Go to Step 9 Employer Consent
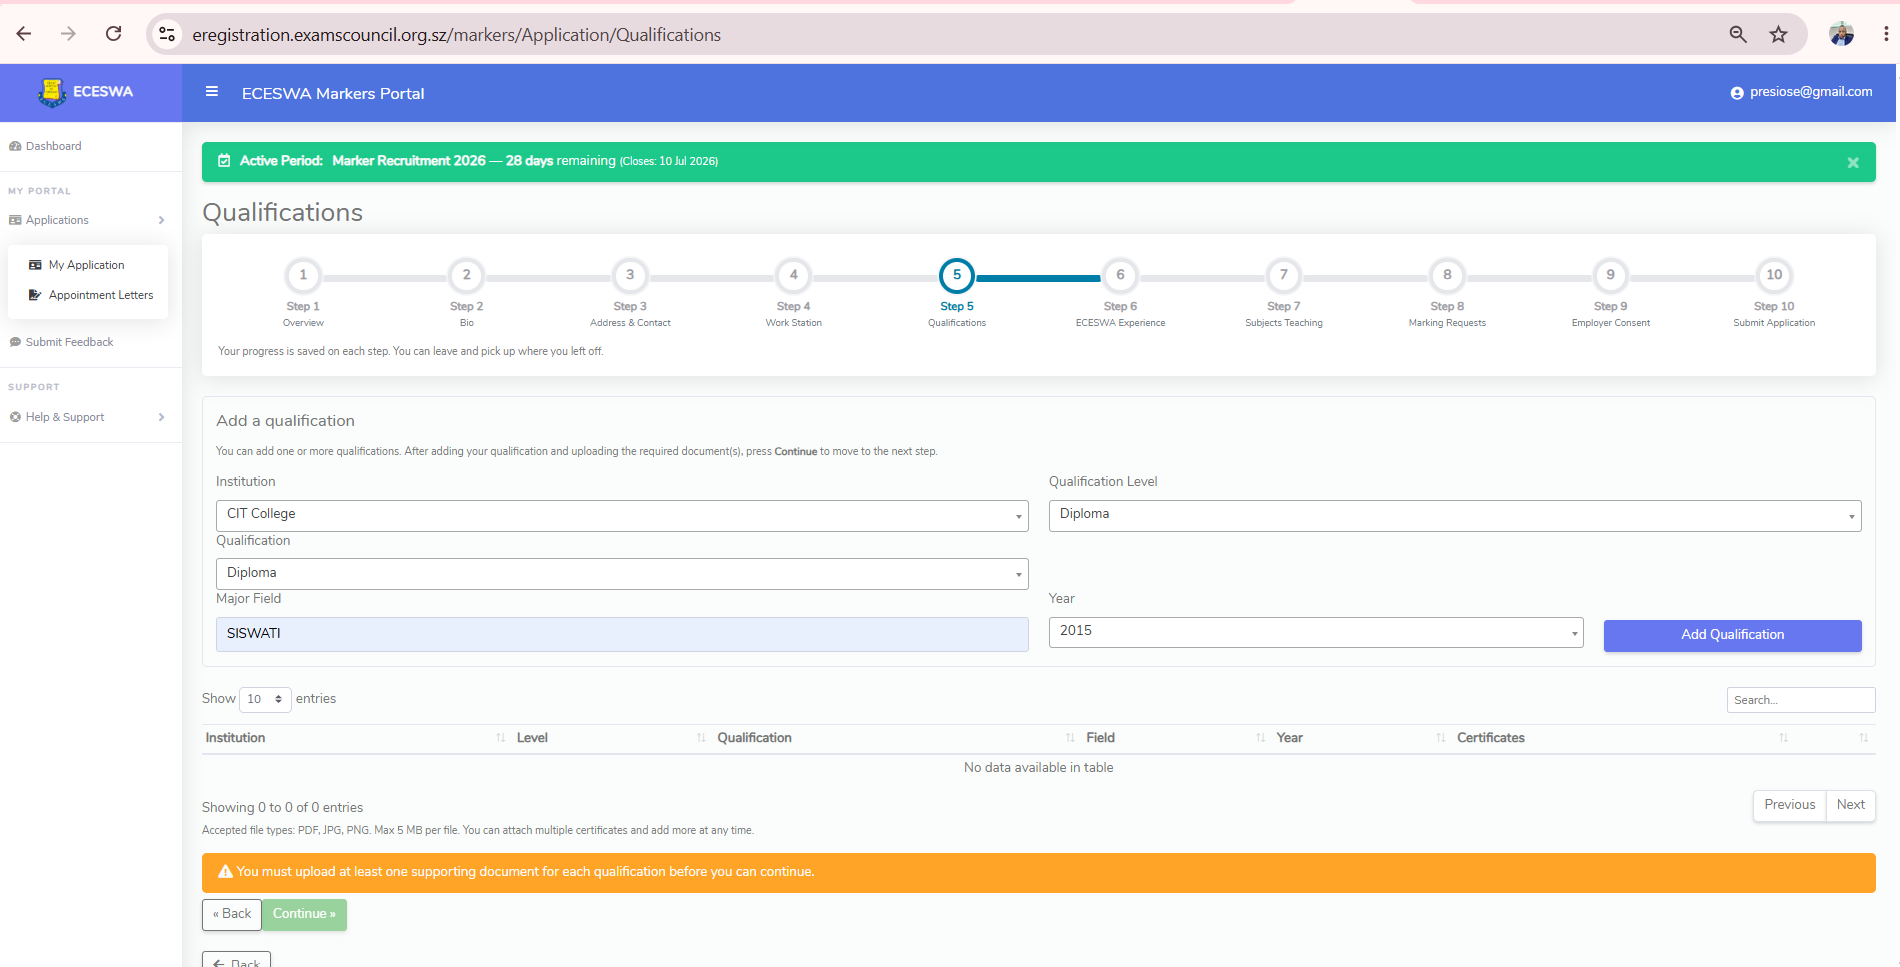The image size is (1900, 967). pos(1611,275)
